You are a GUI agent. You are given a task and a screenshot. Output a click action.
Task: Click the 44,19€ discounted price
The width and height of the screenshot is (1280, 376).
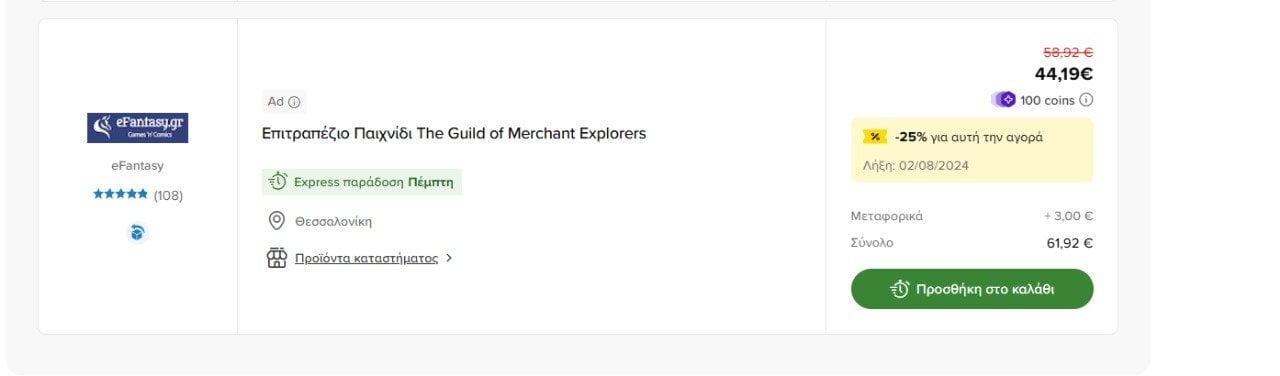pyautogui.click(x=1064, y=74)
